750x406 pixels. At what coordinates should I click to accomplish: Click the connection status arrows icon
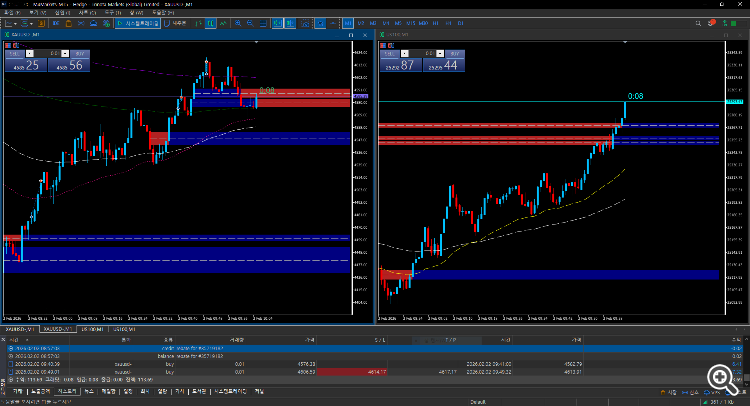click(725, 23)
